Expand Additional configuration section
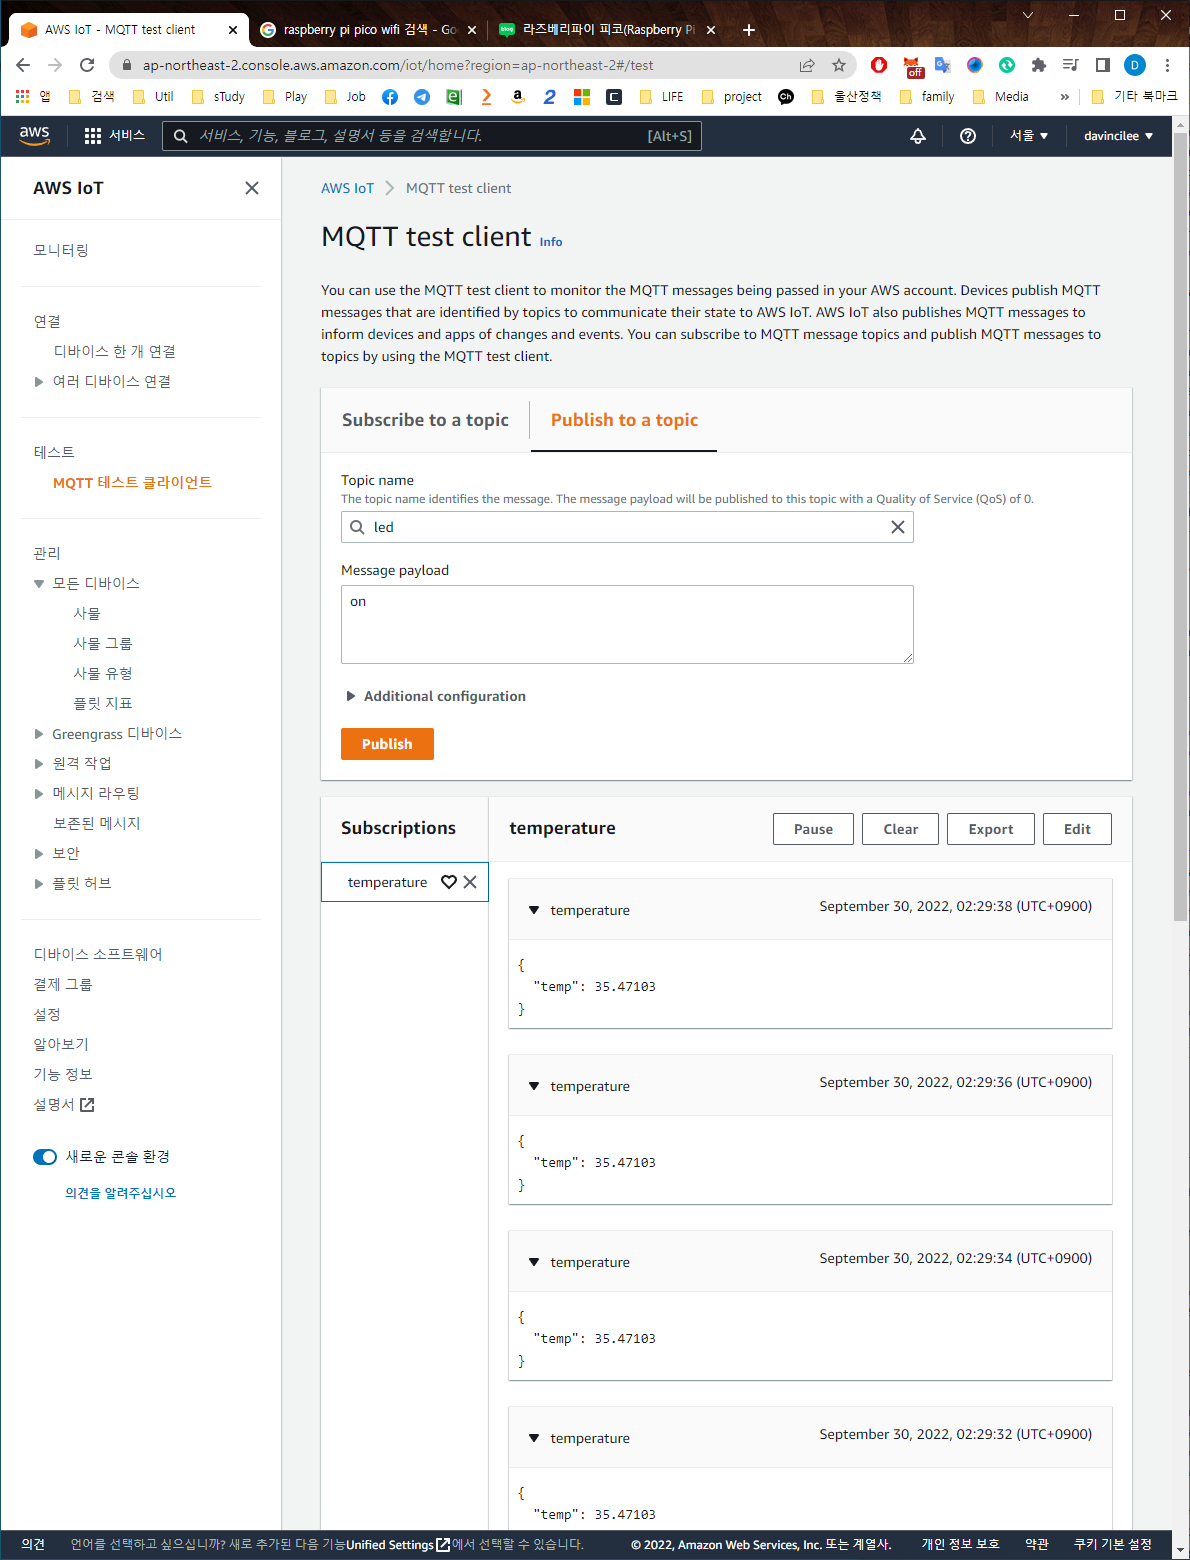 click(x=435, y=696)
